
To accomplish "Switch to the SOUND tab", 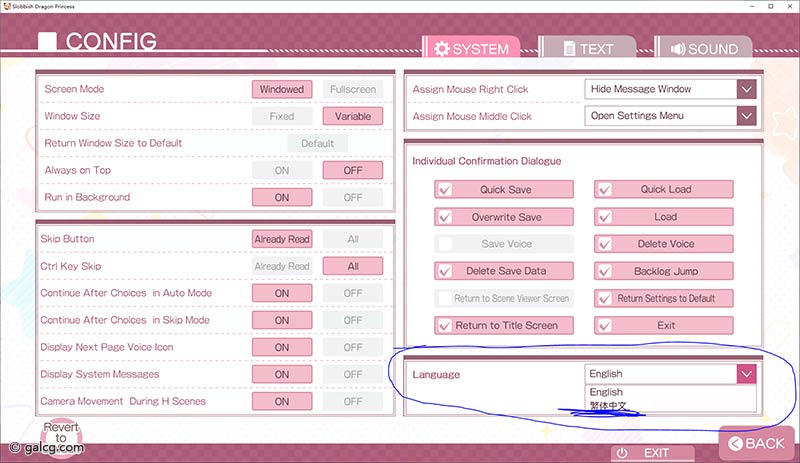I will pos(705,48).
